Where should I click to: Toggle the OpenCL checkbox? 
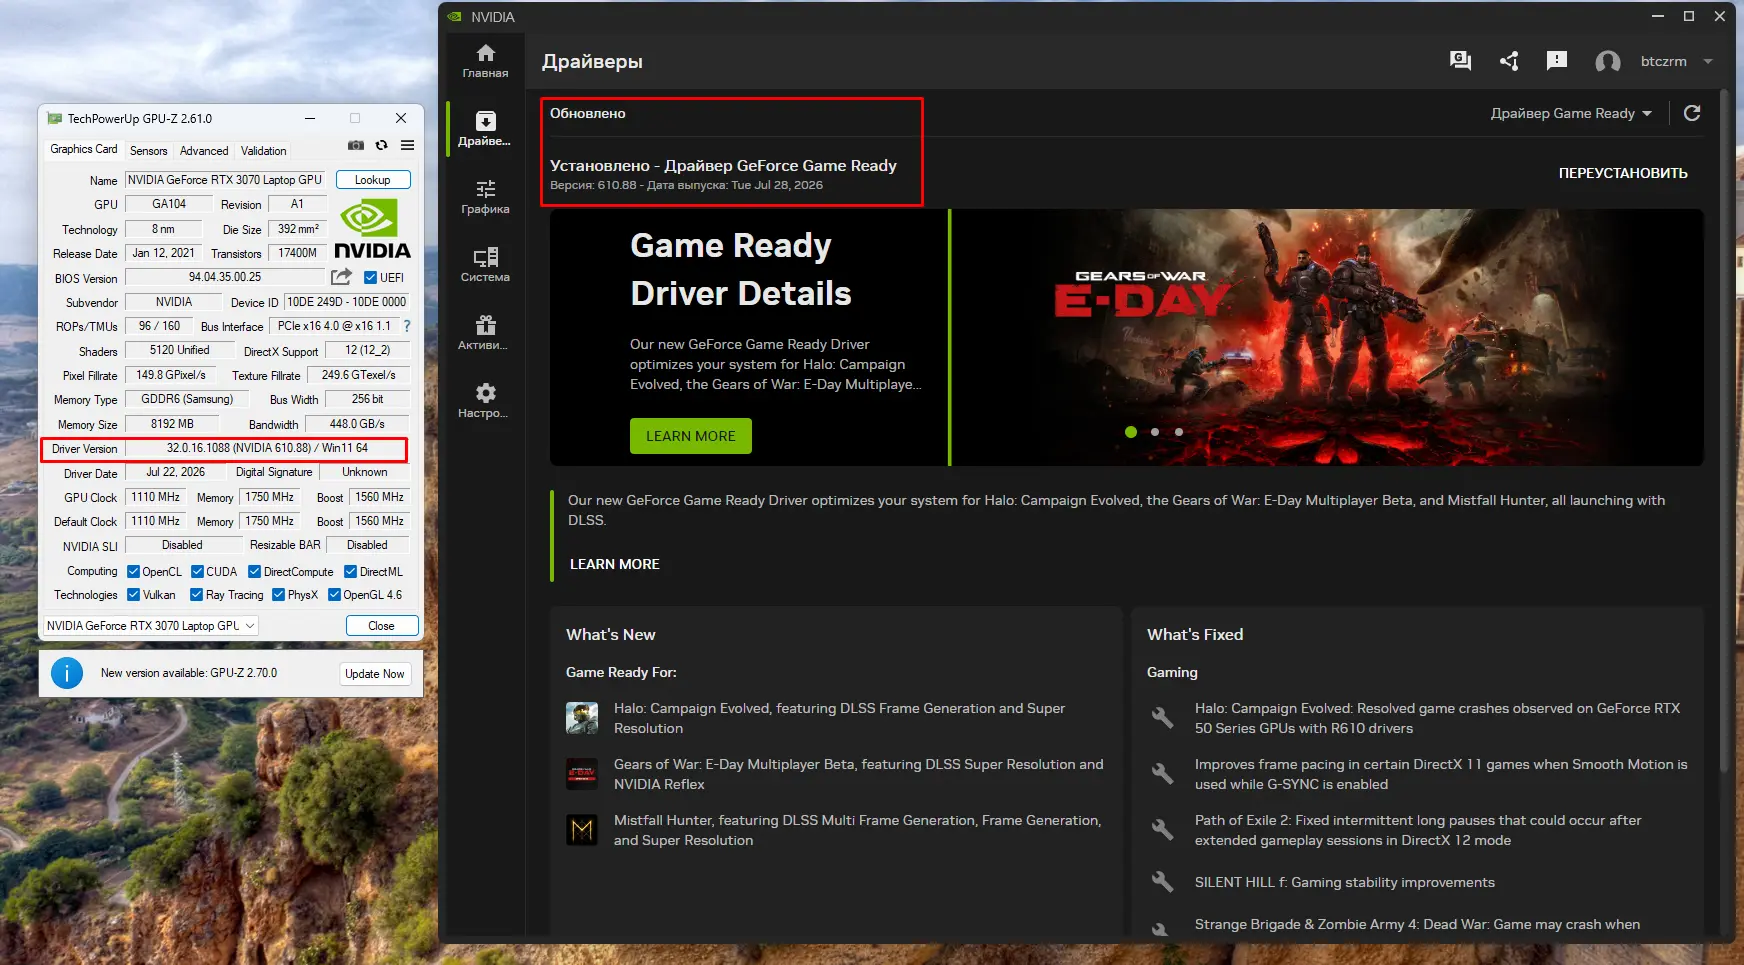click(x=134, y=572)
